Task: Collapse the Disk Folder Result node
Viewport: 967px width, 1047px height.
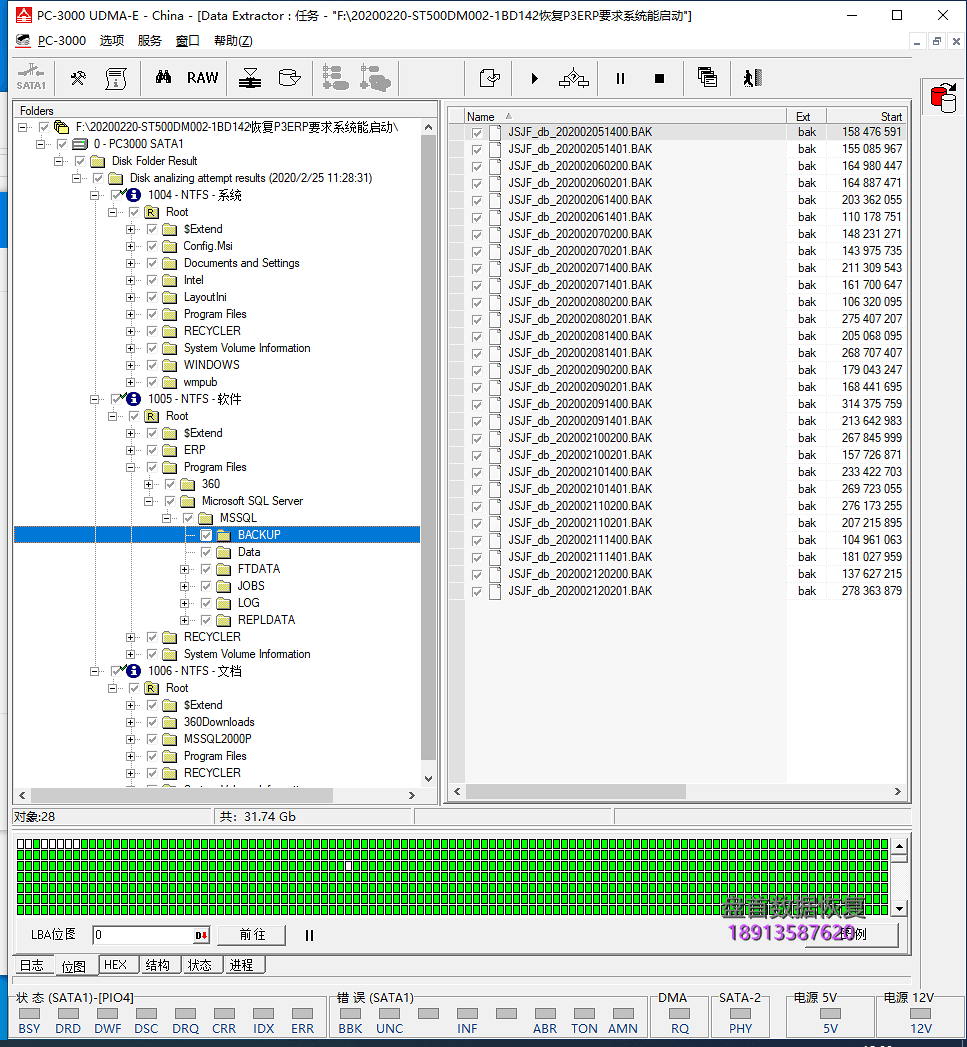Action: [x=58, y=161]
